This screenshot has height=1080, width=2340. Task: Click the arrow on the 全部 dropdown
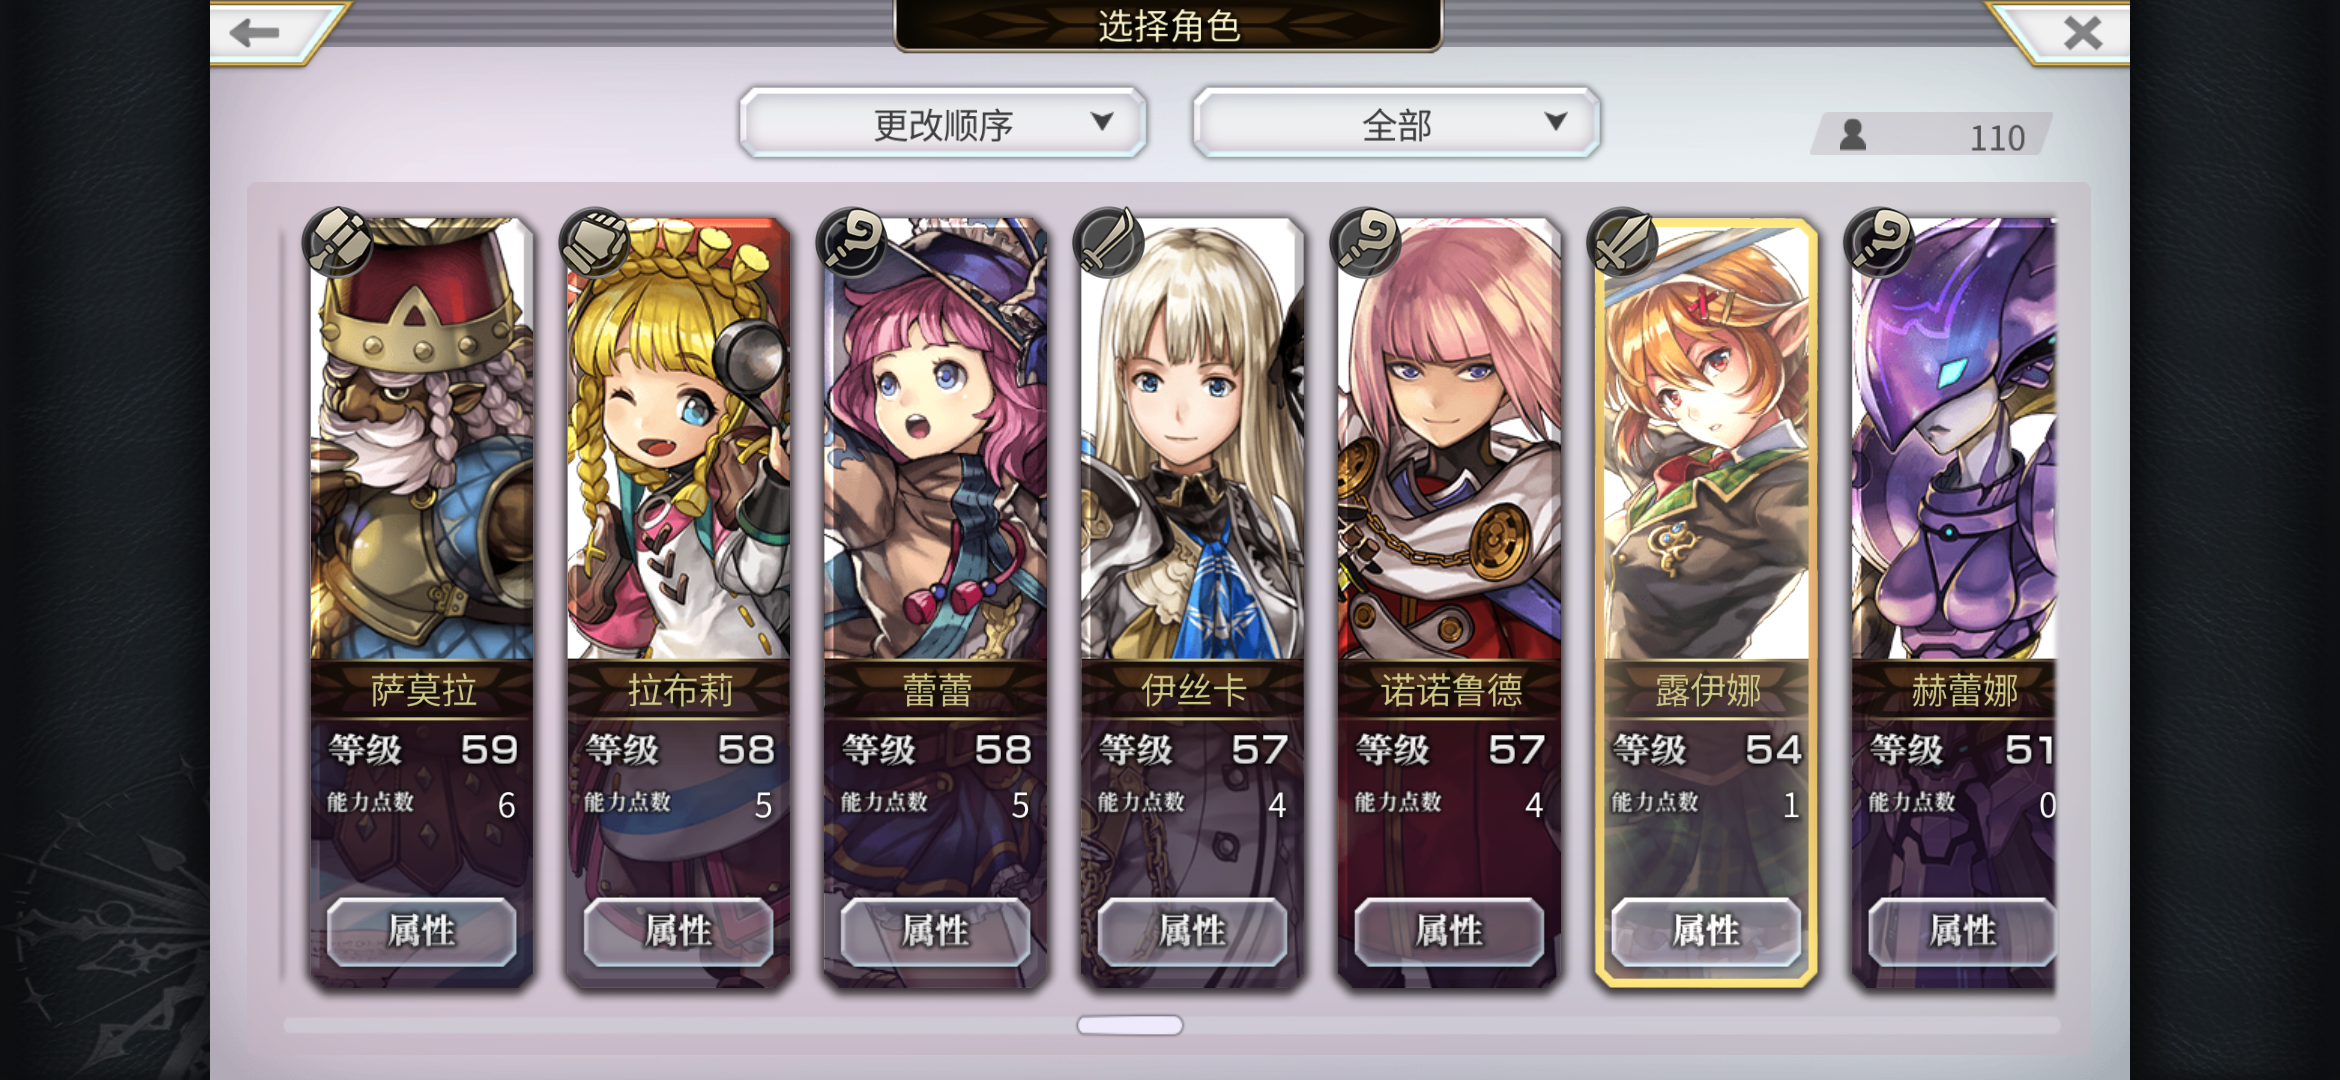[x=1555, y=121]
